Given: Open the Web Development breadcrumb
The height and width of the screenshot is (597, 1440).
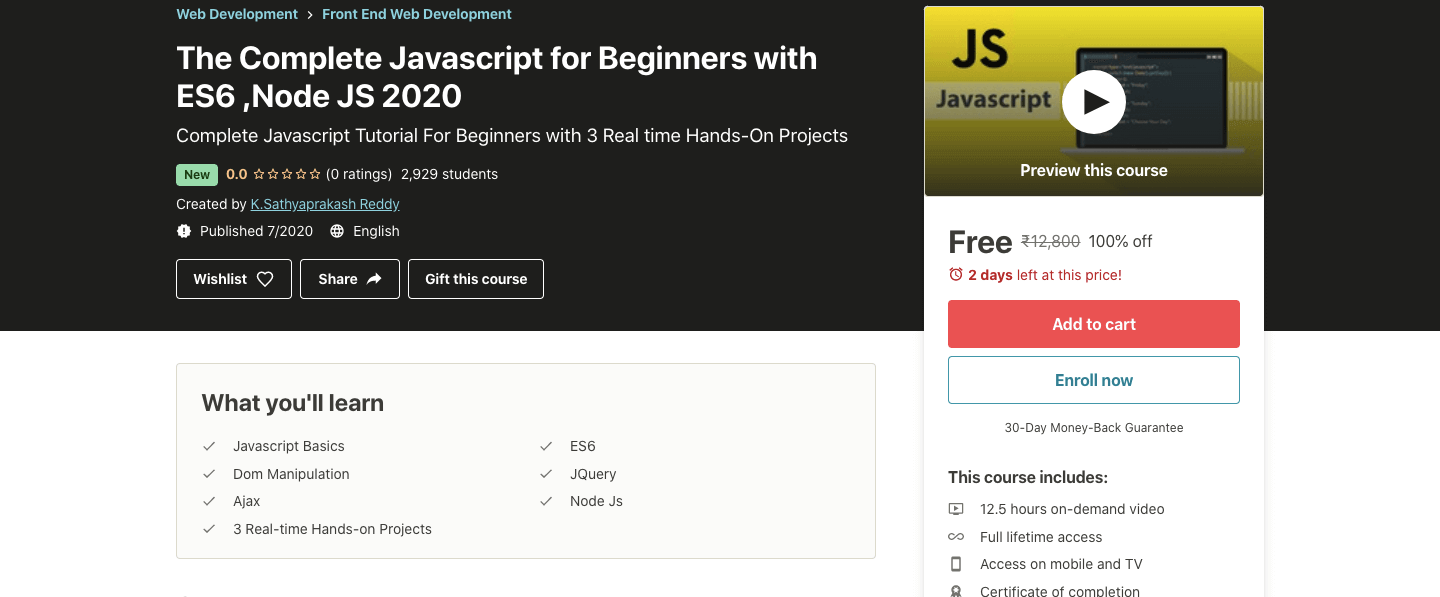Looking at the screenshot, I should 237,14.
